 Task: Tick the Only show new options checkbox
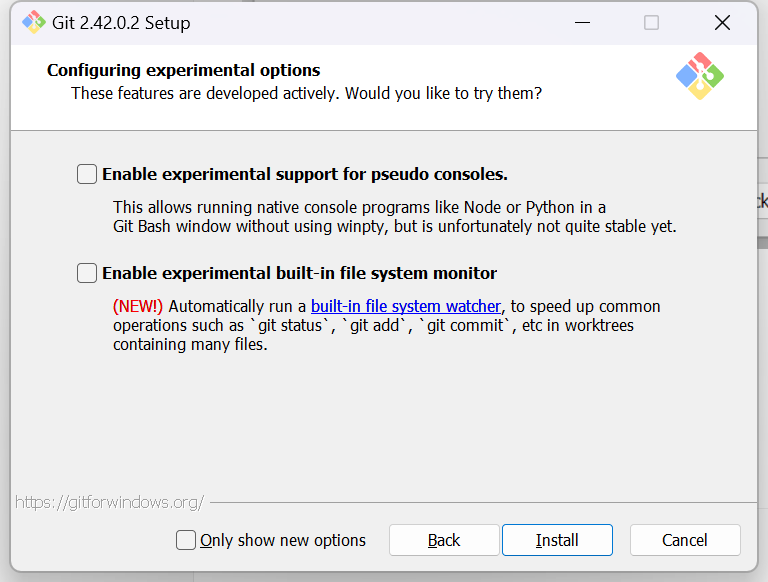[186, 540]
